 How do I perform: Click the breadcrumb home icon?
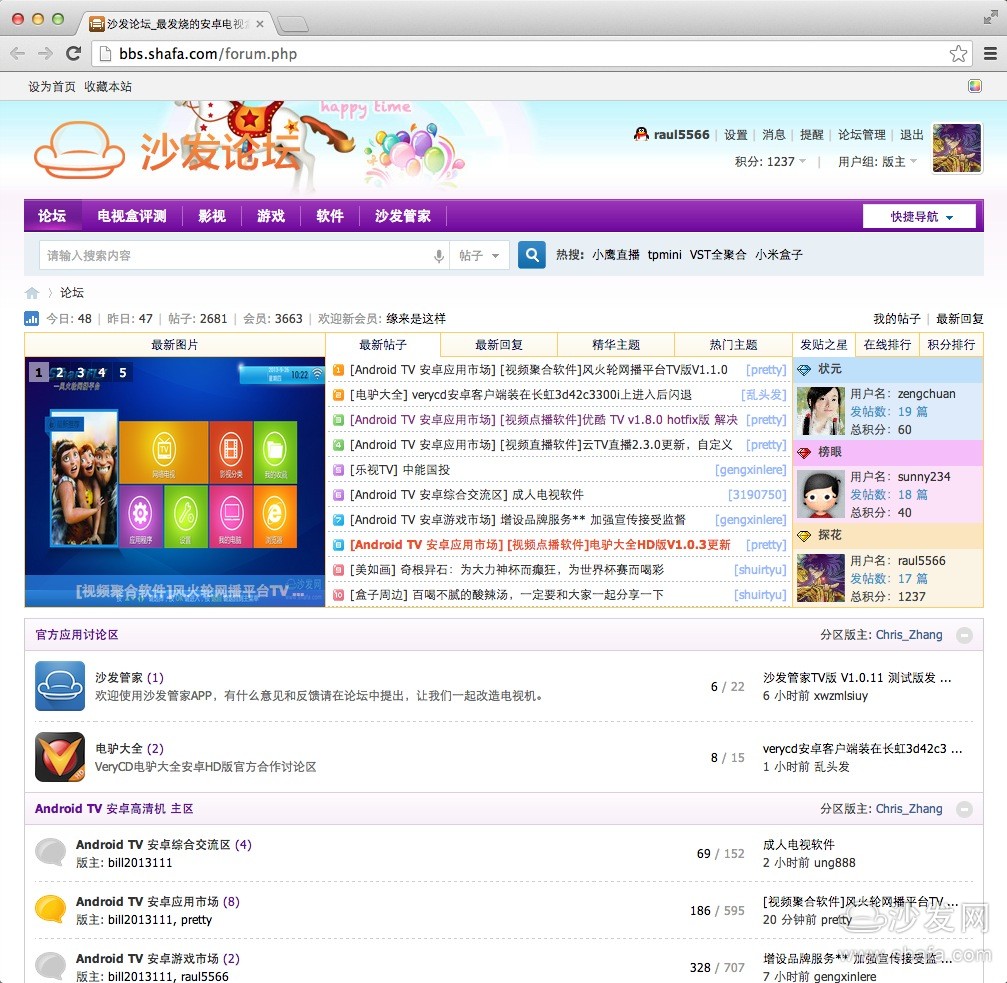[x=31, y=293]
